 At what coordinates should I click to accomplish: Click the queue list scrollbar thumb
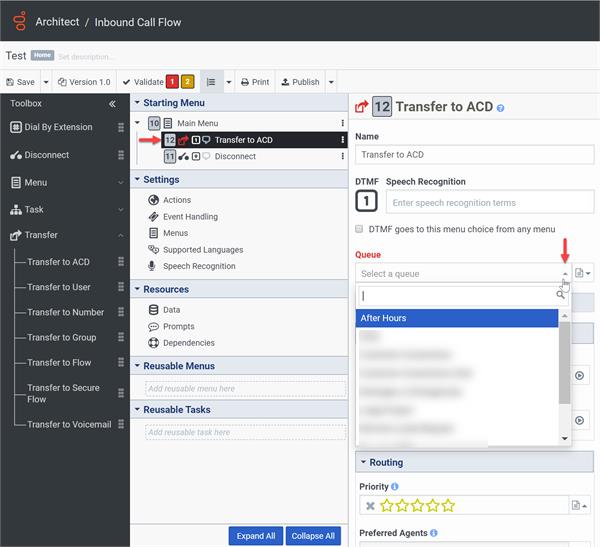[x=564, y=362]
